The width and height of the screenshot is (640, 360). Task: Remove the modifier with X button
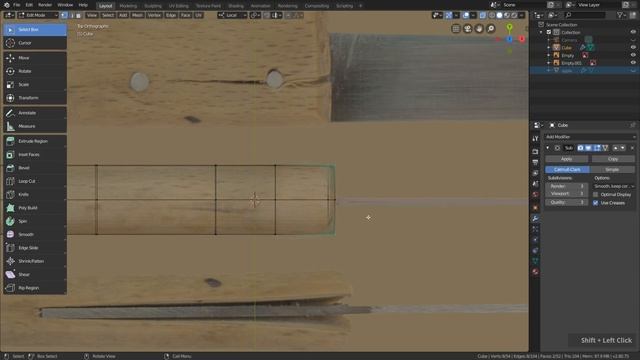point(632,148)
